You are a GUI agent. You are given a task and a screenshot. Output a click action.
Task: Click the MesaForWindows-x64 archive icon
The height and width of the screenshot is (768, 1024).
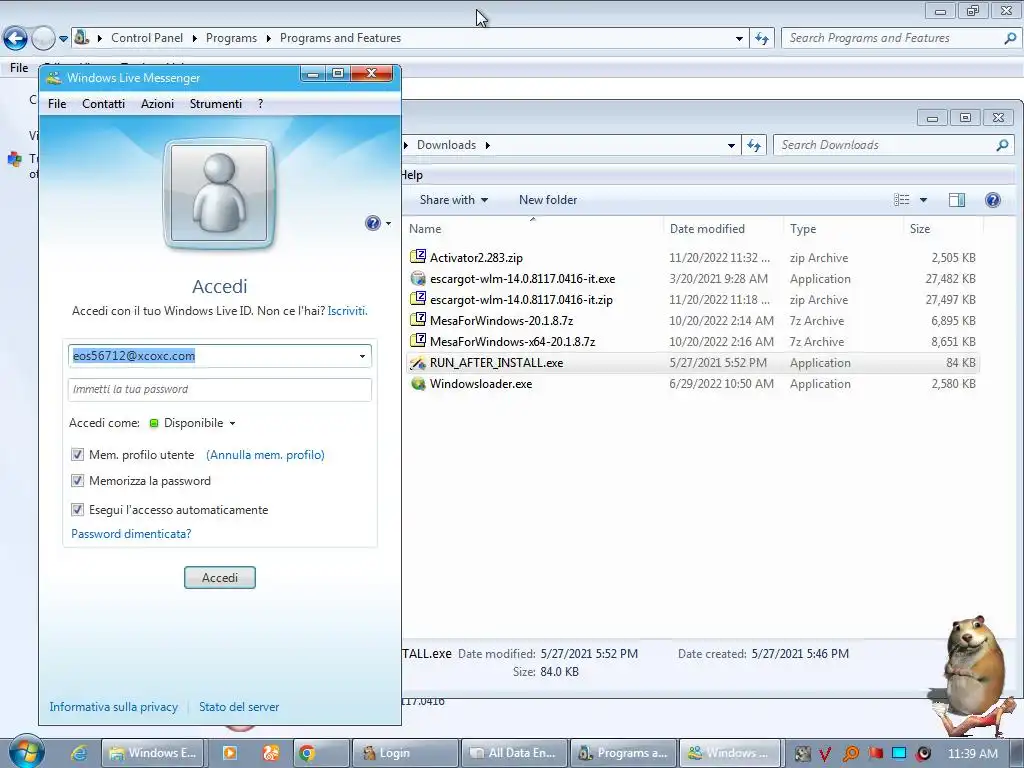pos(418,341)
